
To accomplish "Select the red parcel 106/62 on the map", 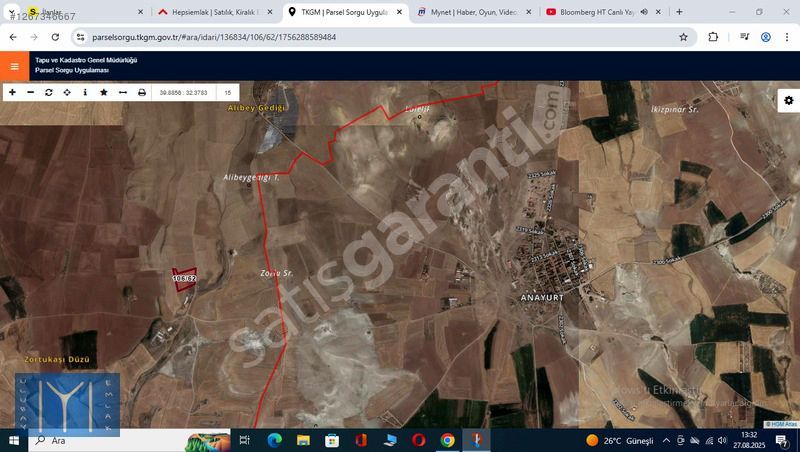I will [x=183, y=278].
